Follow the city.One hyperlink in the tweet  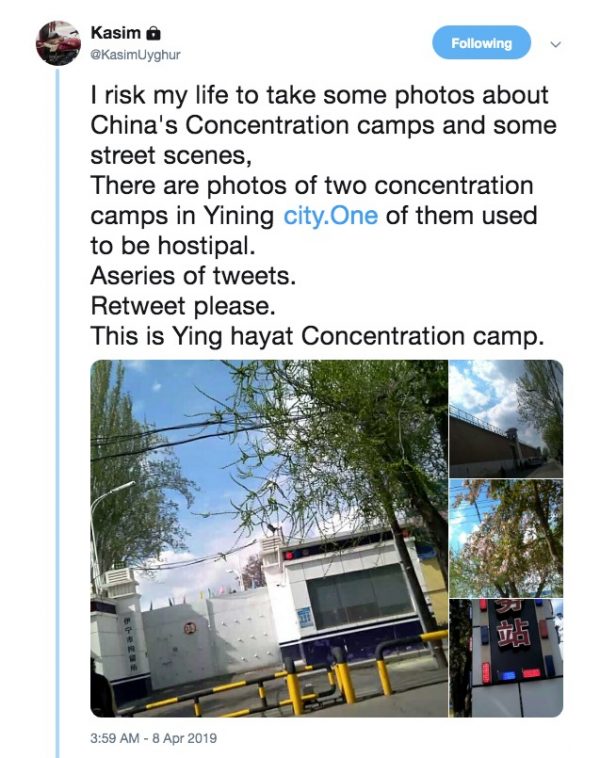pyautogui.click(x=330, y=216)
